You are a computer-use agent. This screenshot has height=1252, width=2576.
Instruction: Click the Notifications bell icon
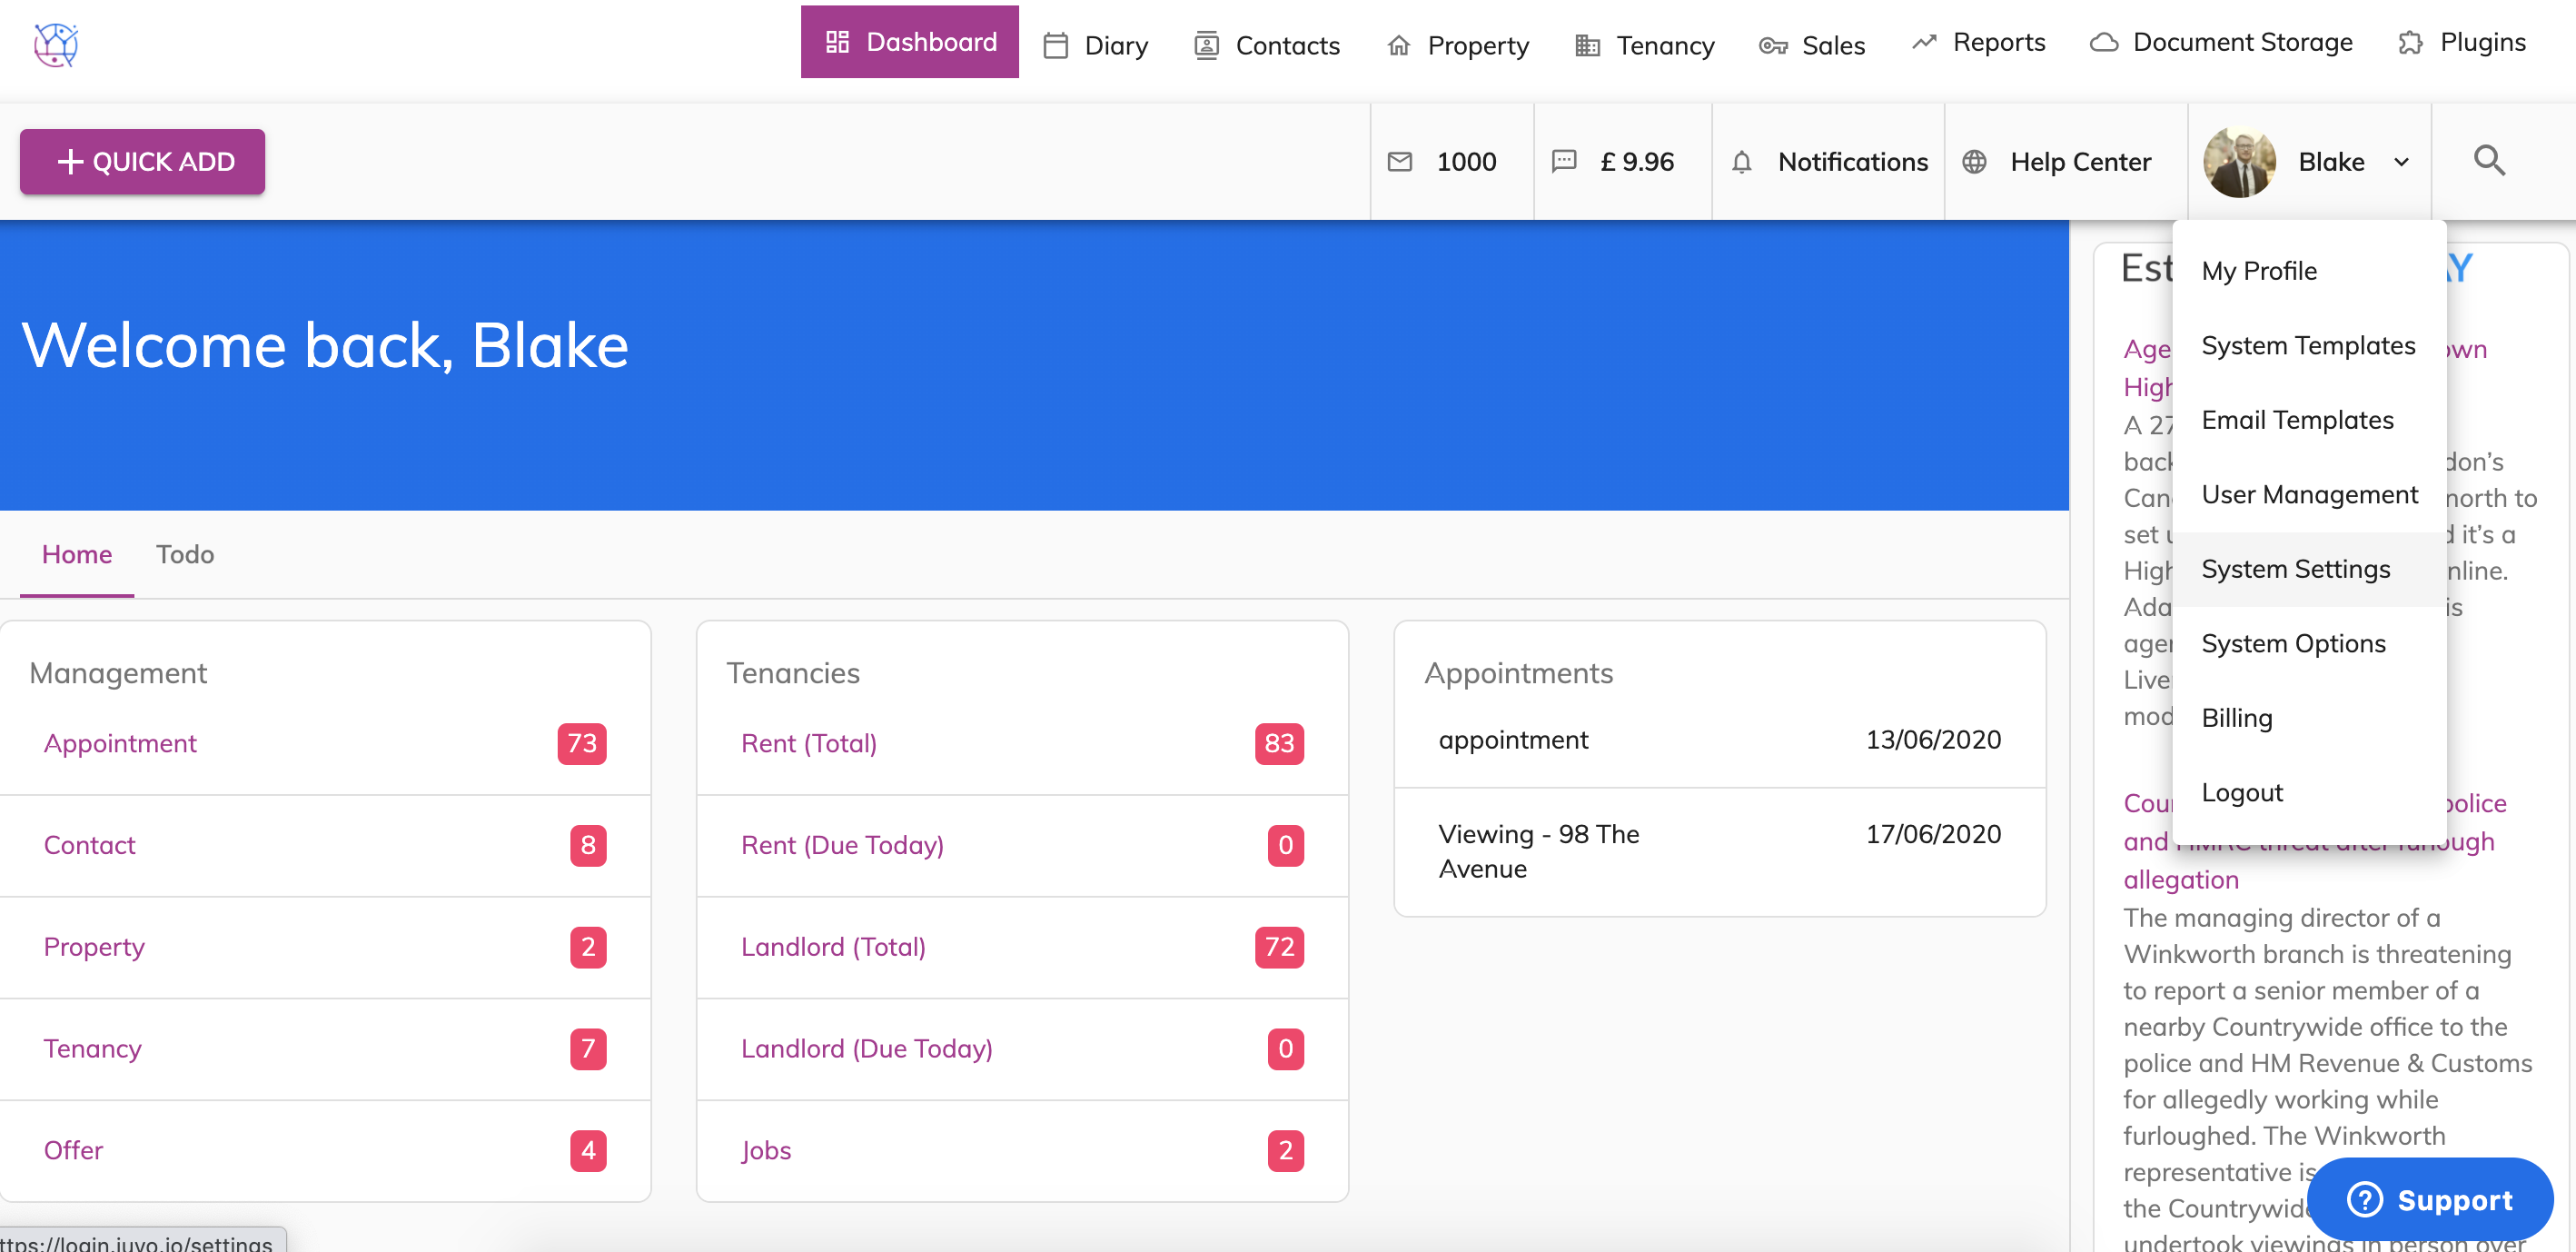1741,162
